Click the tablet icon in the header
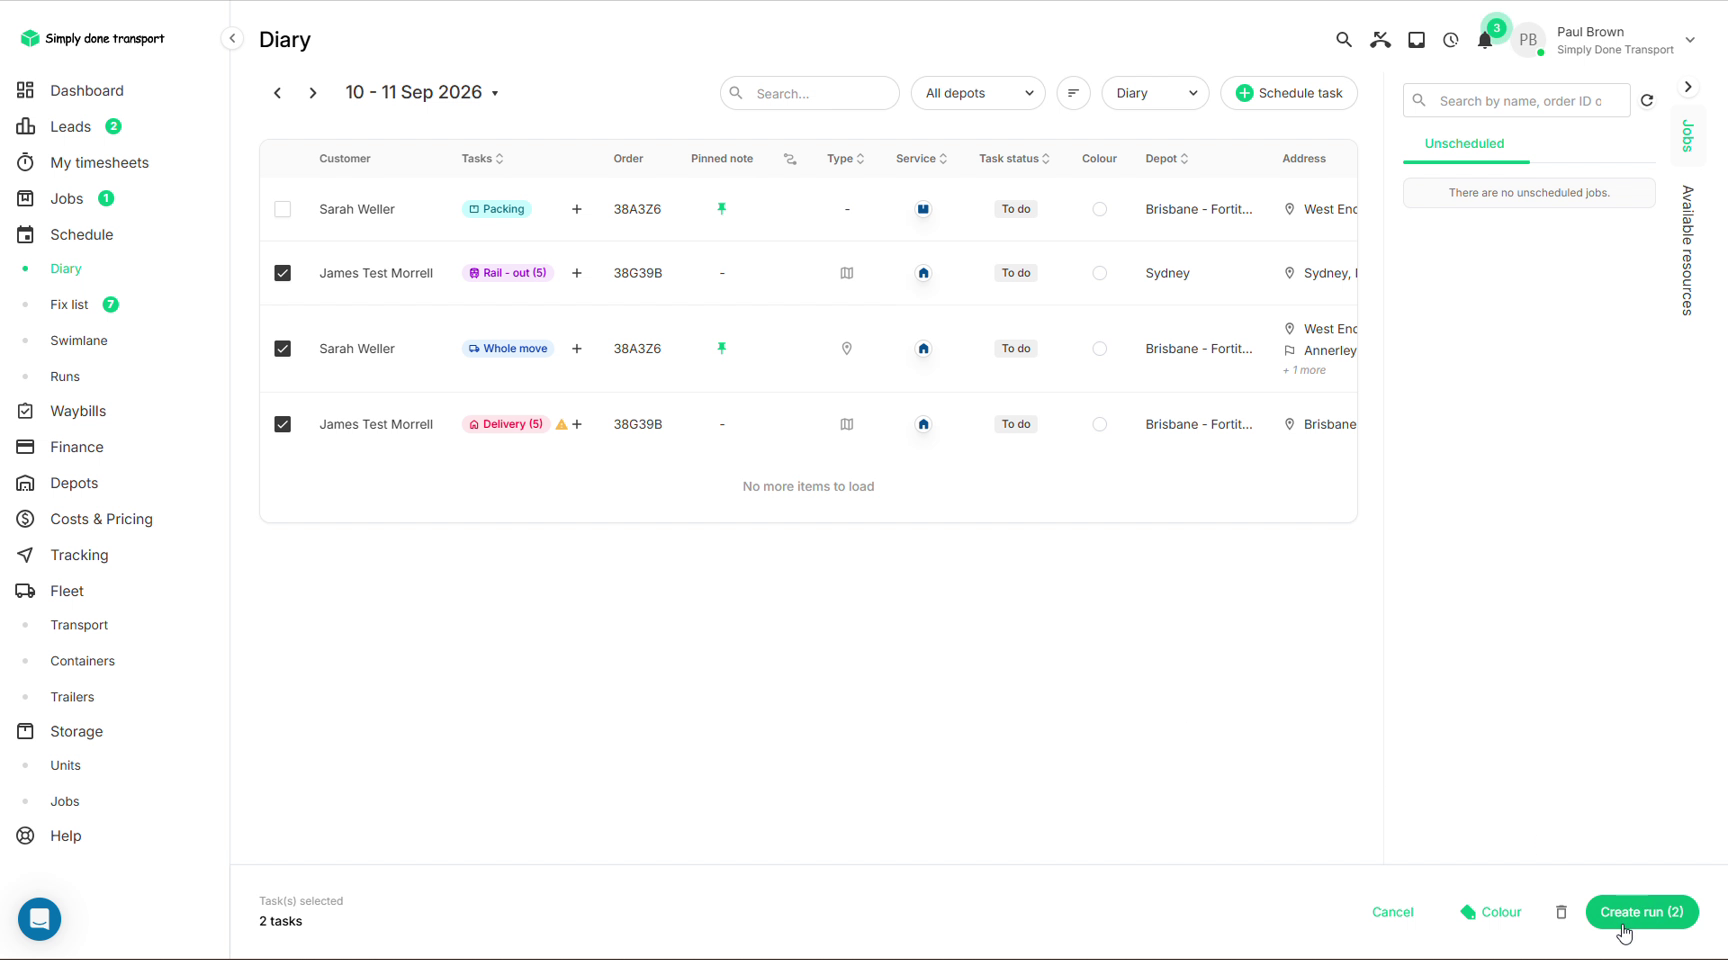 1416,40
